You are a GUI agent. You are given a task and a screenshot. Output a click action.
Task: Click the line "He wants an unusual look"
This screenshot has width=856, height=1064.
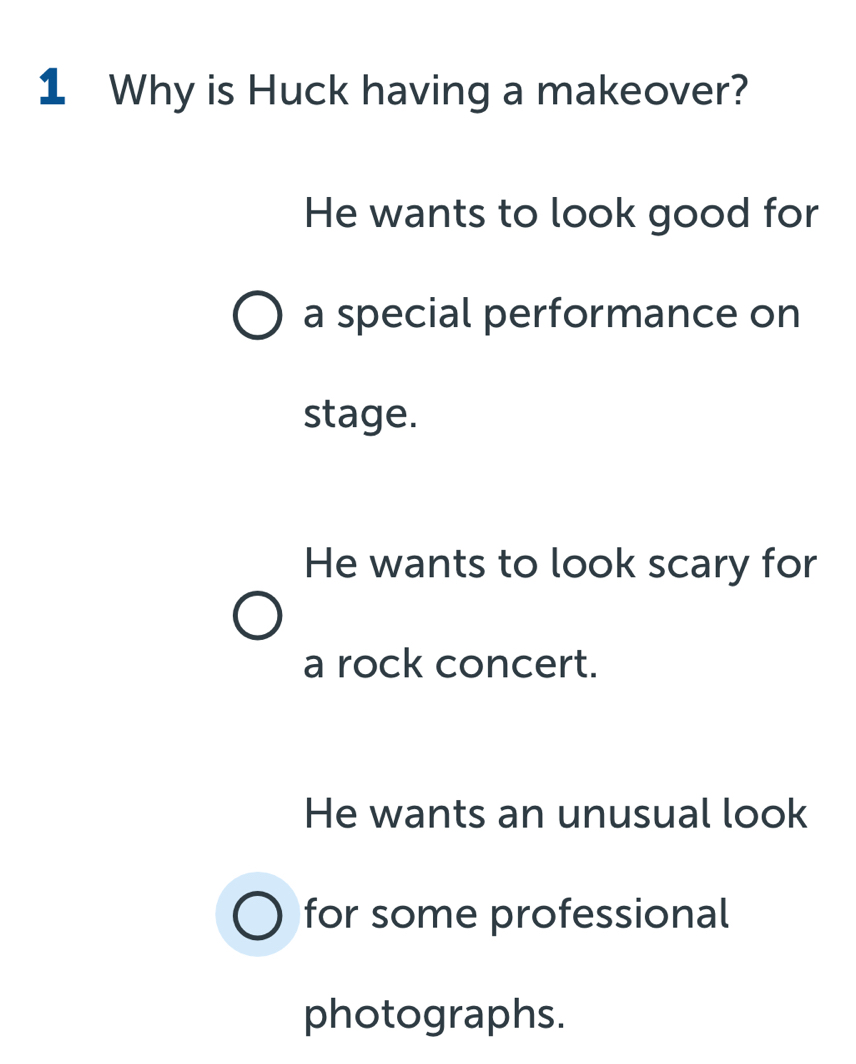click(556, 812)
